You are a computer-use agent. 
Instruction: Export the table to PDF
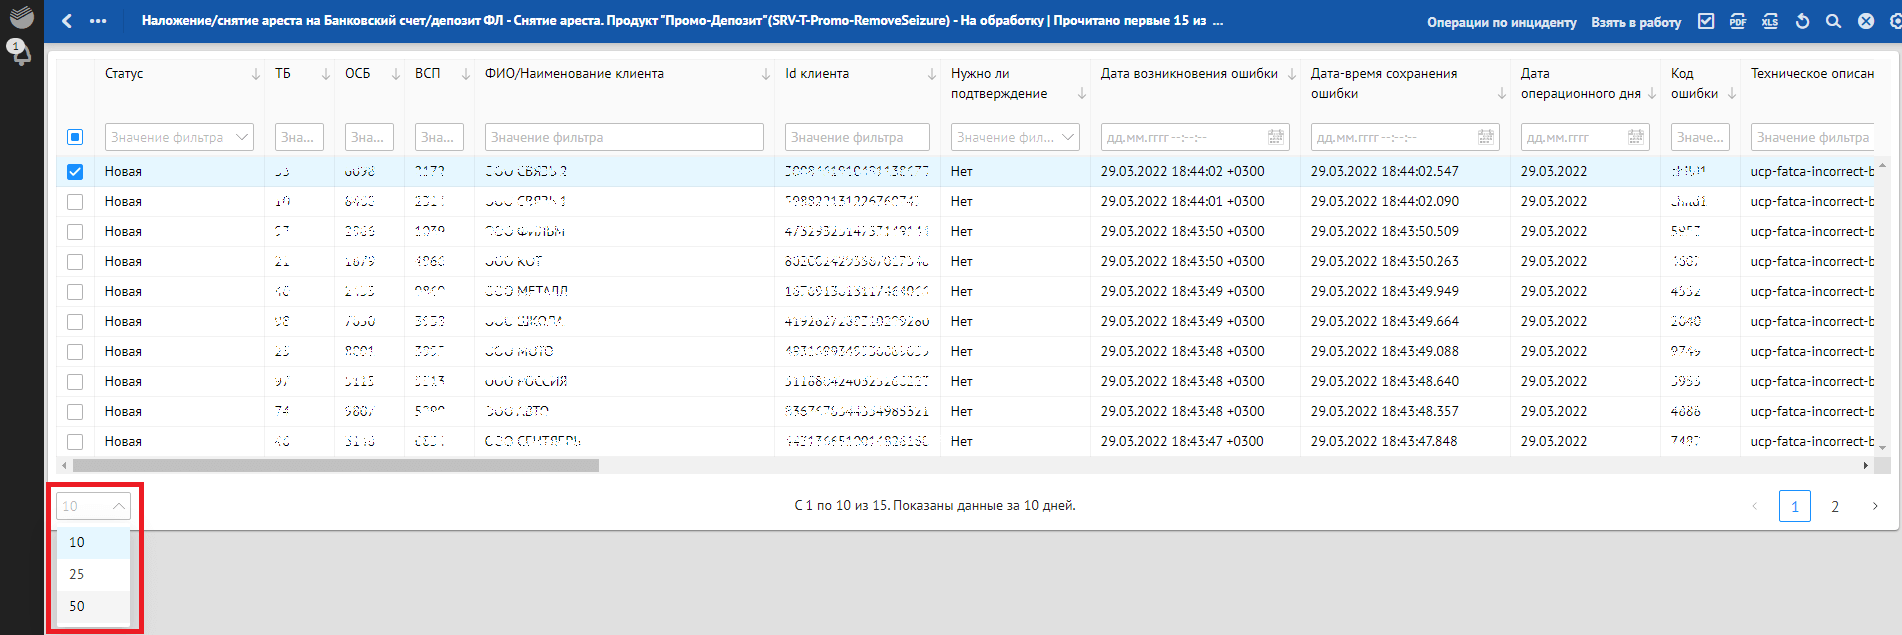(1738, 21)
